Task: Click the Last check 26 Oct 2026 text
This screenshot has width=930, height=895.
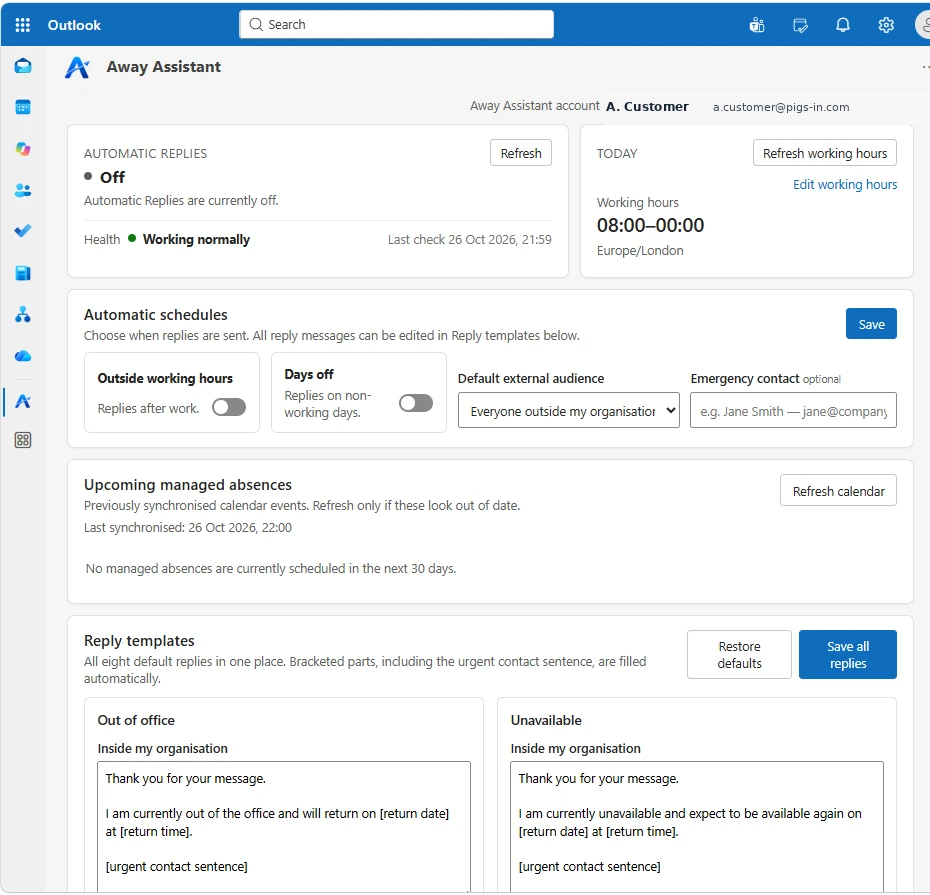Action: pos(469,240)
